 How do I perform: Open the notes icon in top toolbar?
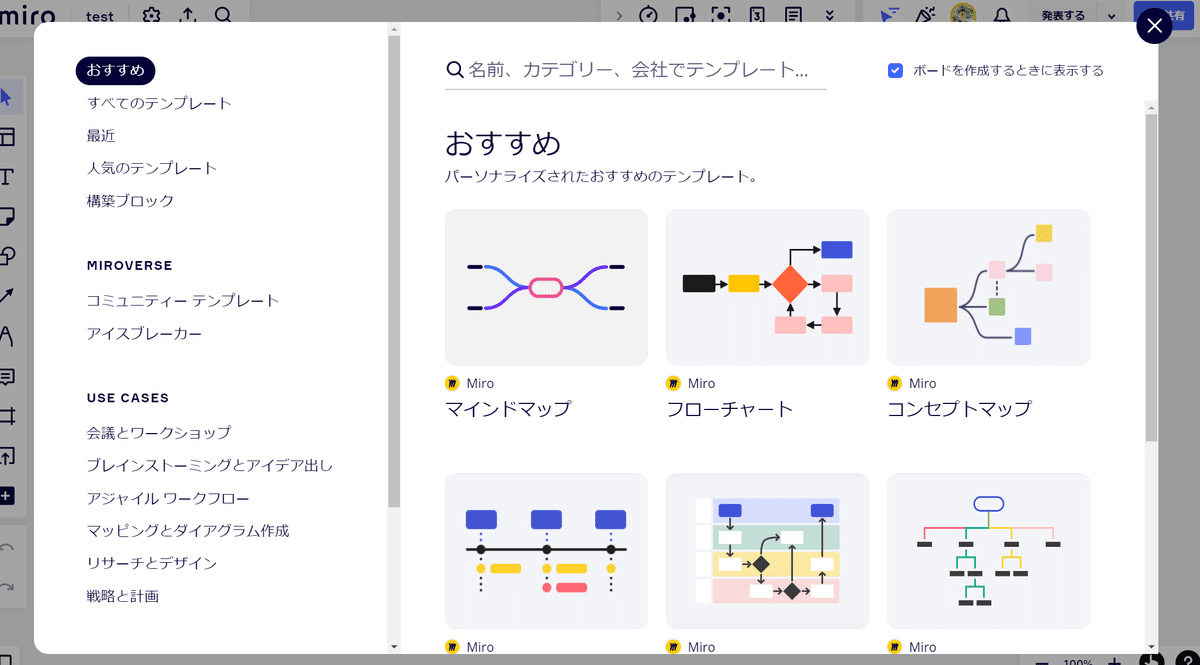tap(793, 15)
